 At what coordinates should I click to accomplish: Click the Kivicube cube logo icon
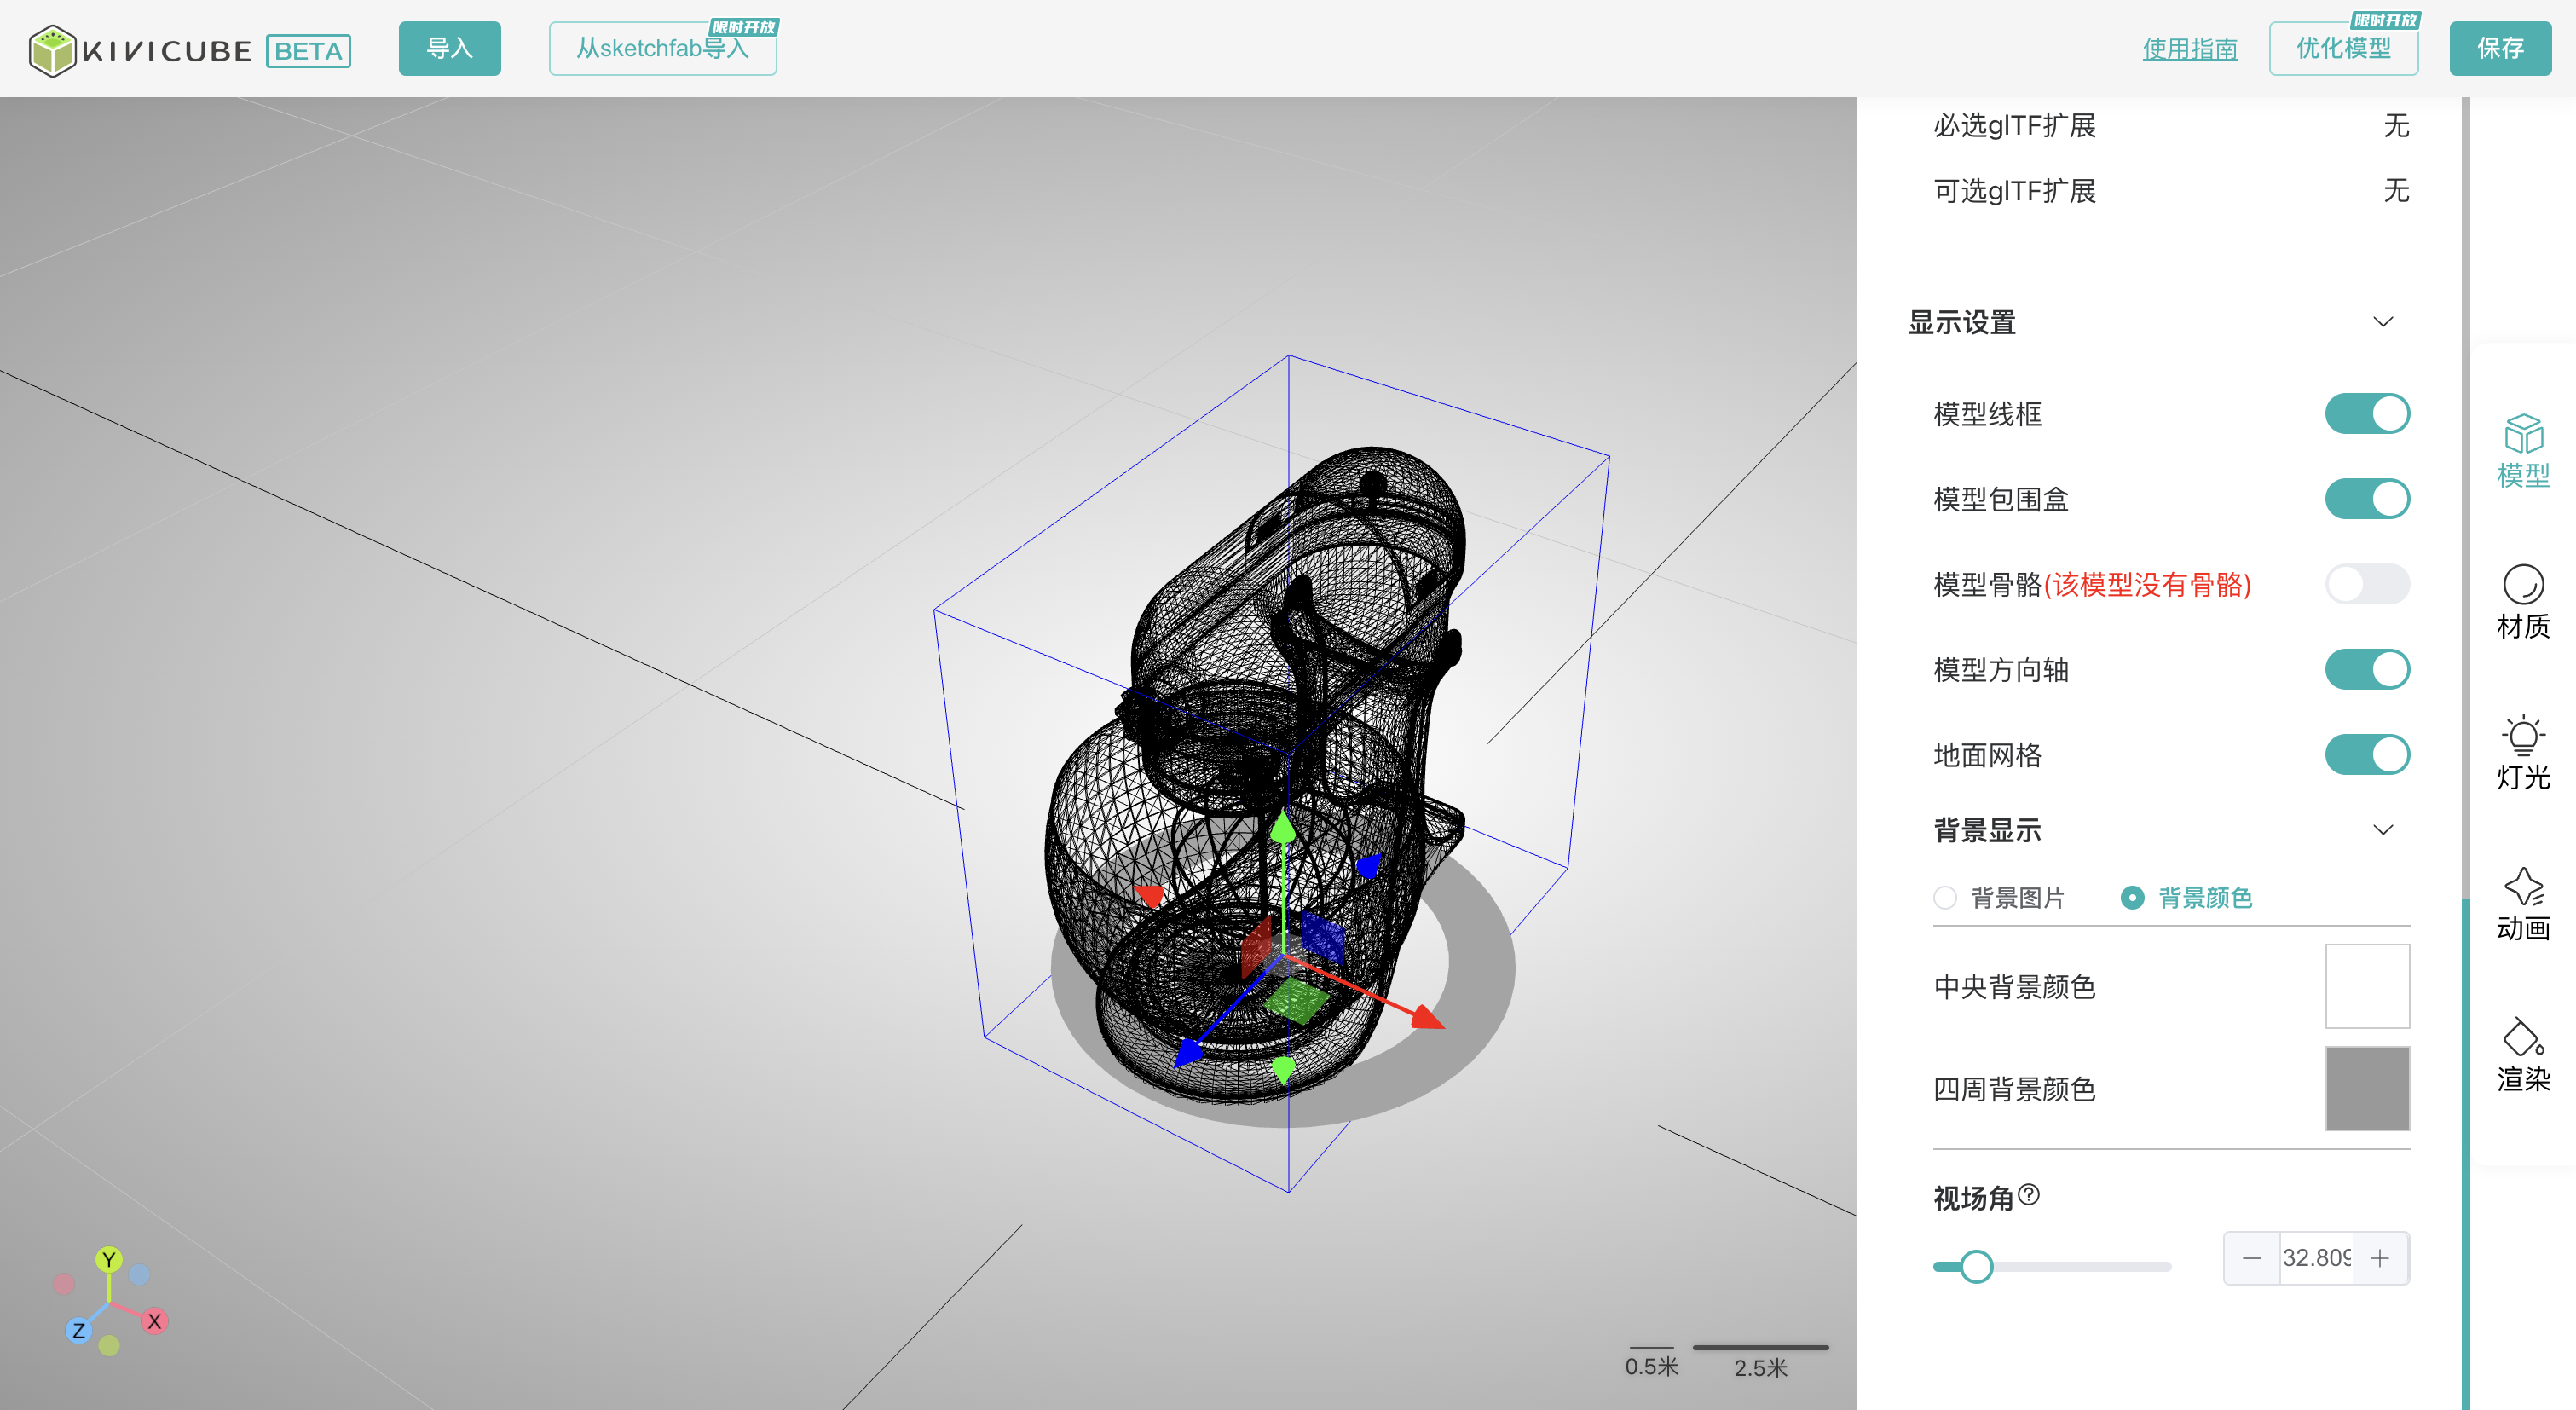coord(52,50)
